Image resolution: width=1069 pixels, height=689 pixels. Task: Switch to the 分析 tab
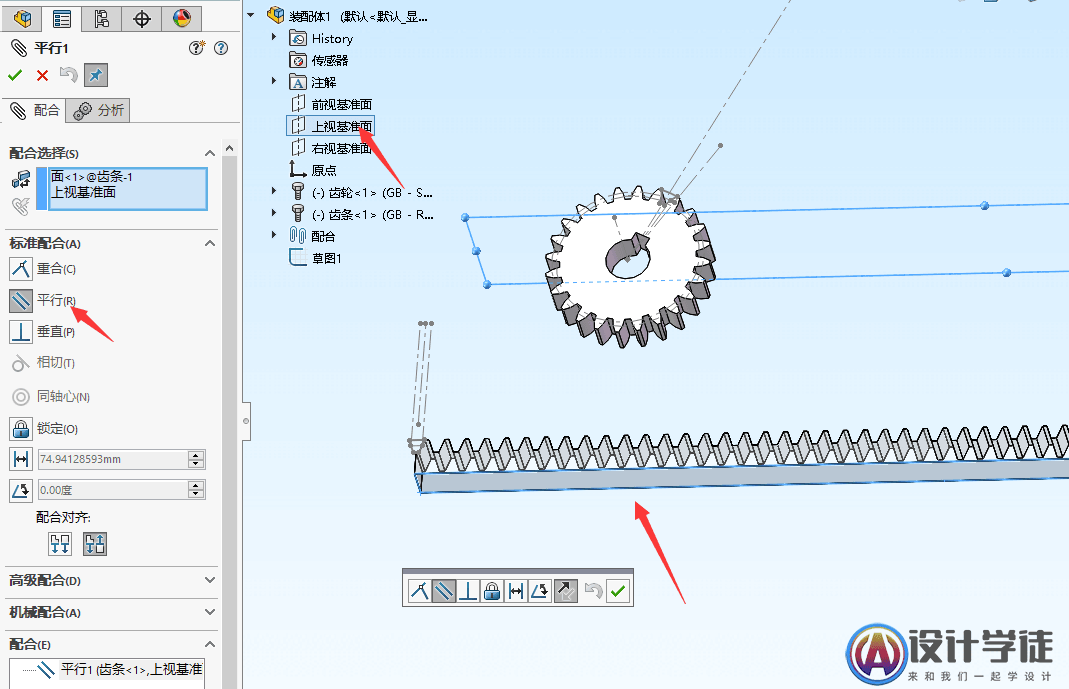click(x=98, y=110)
